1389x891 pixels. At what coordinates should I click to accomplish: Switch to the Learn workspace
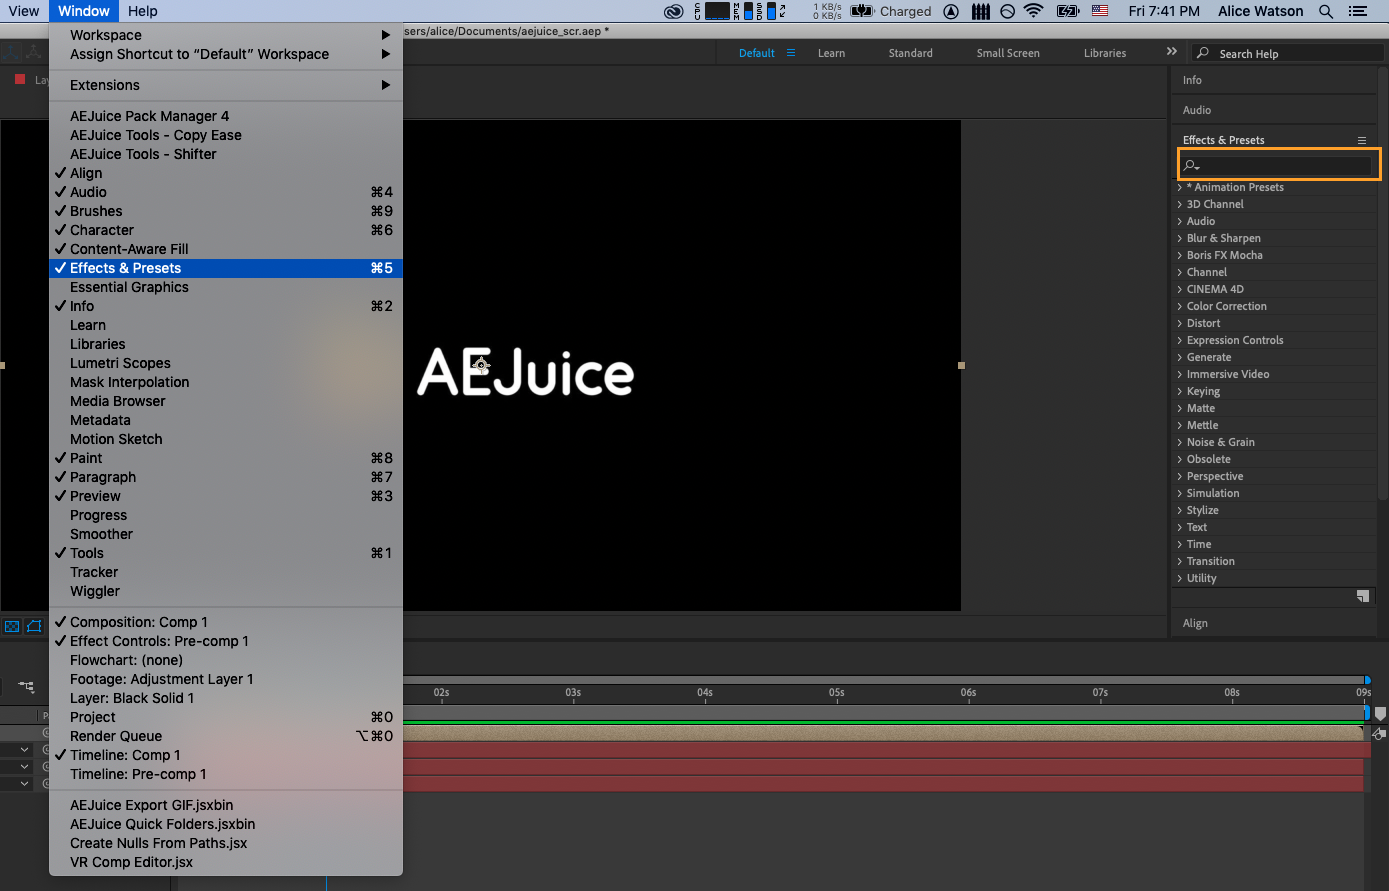click(831, 53)
